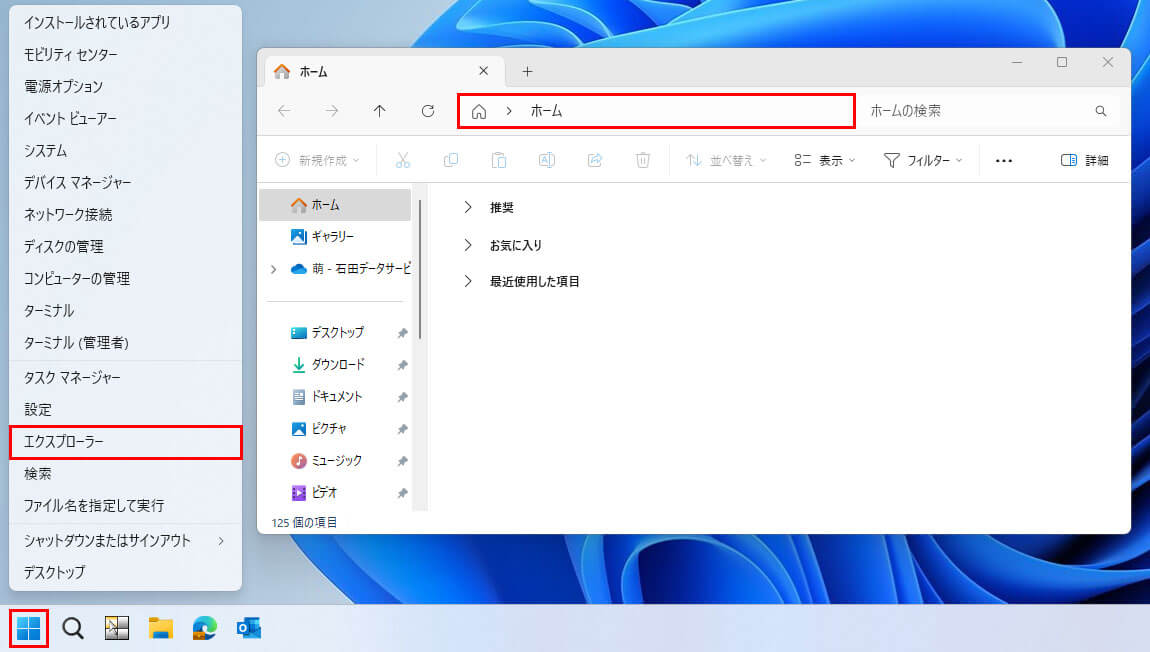Screen dimensions: 1150x652
Task: Select エクスプローラー in the context menu
Action: [125, 442]
